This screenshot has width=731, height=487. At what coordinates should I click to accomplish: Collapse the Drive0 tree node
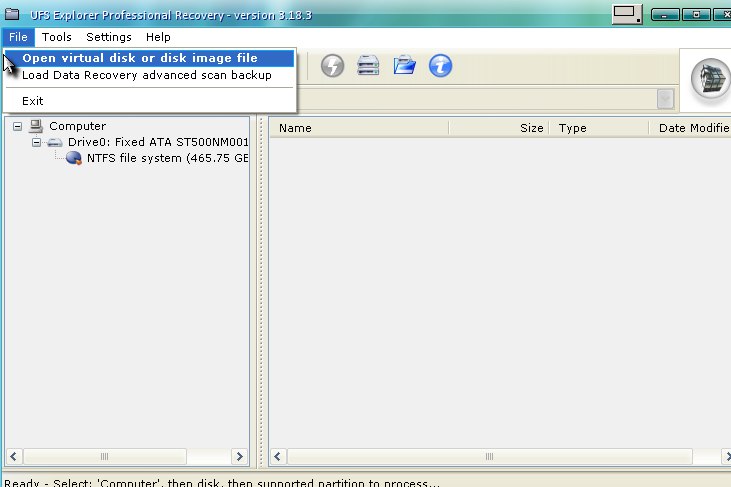tap(36, 142)
